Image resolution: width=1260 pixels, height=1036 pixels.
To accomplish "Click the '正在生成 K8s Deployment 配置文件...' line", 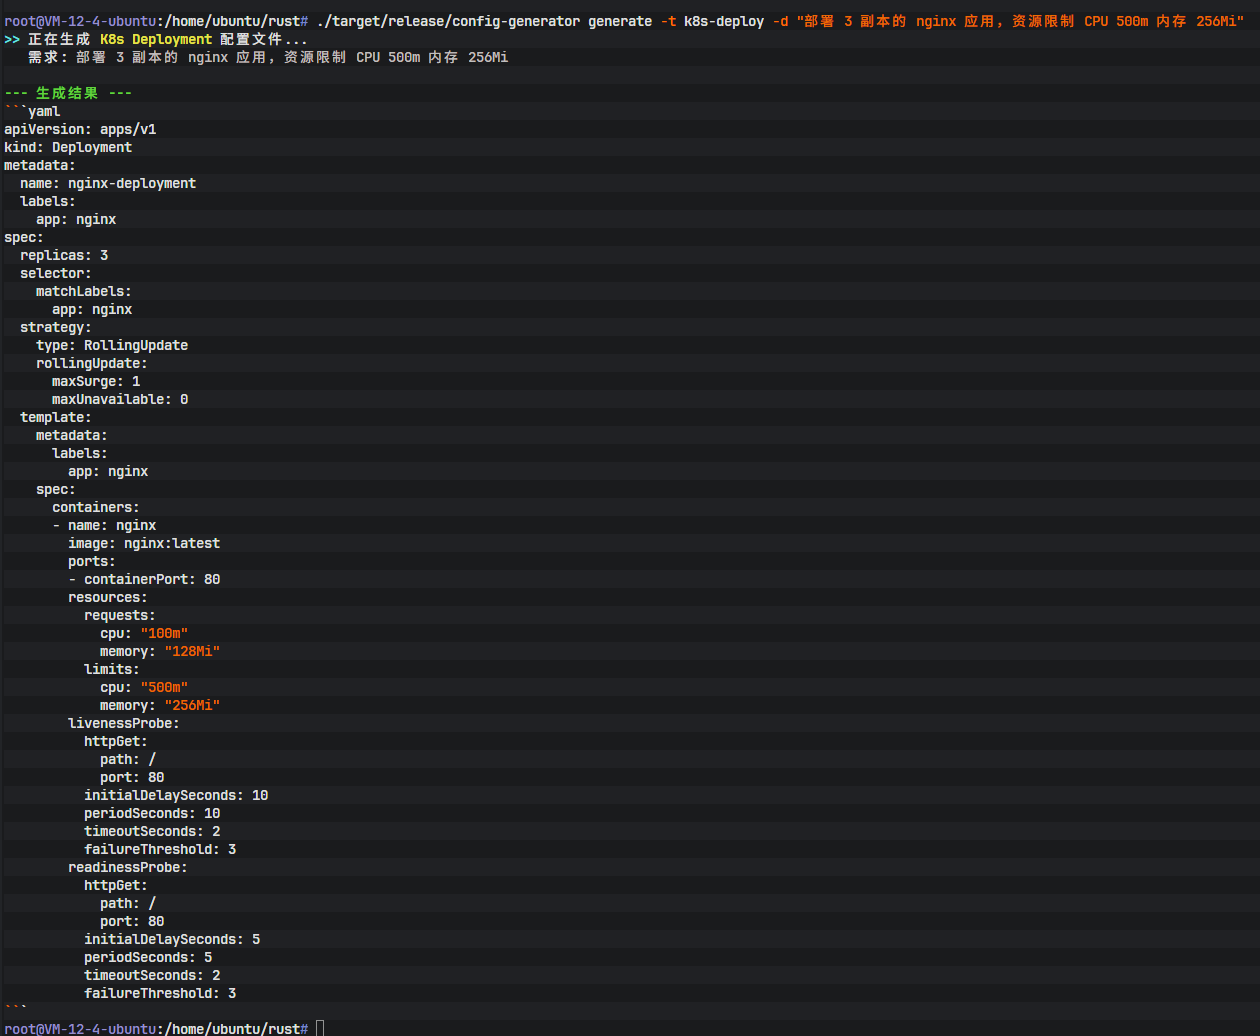I will pyautogui.click(x=156, y=39).
